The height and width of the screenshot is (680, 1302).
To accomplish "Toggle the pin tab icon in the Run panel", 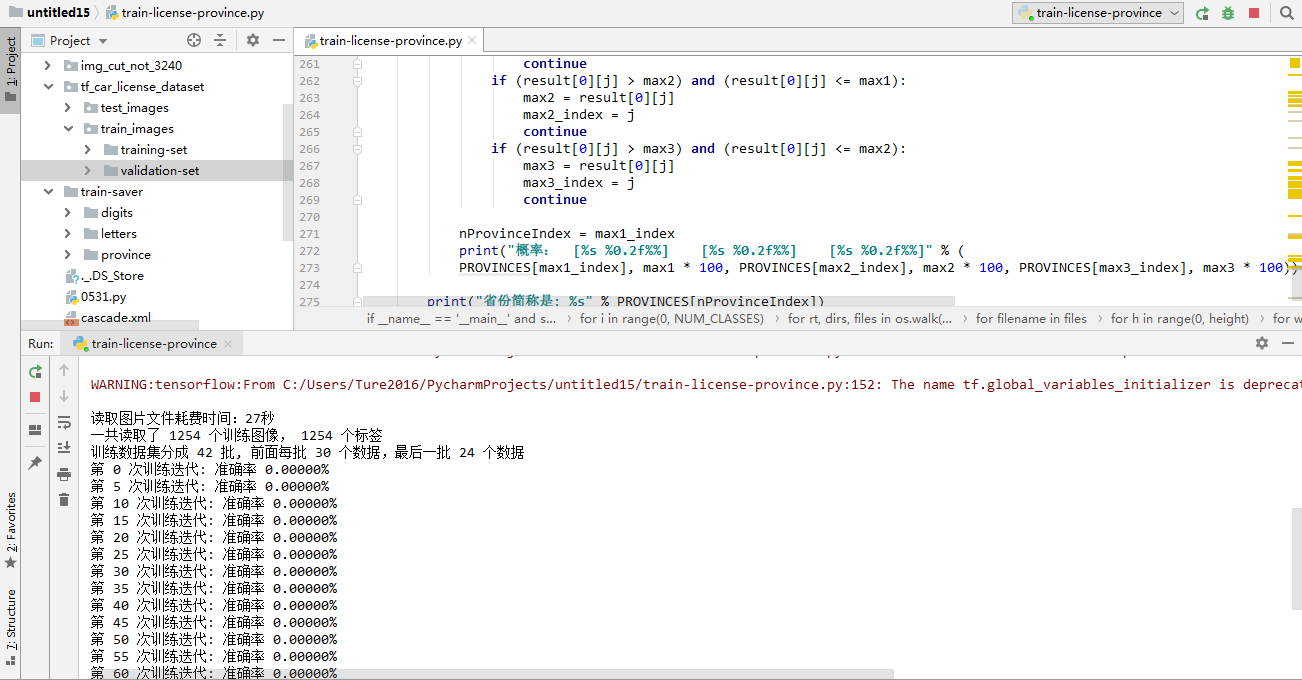I will (x=35, y=463).
